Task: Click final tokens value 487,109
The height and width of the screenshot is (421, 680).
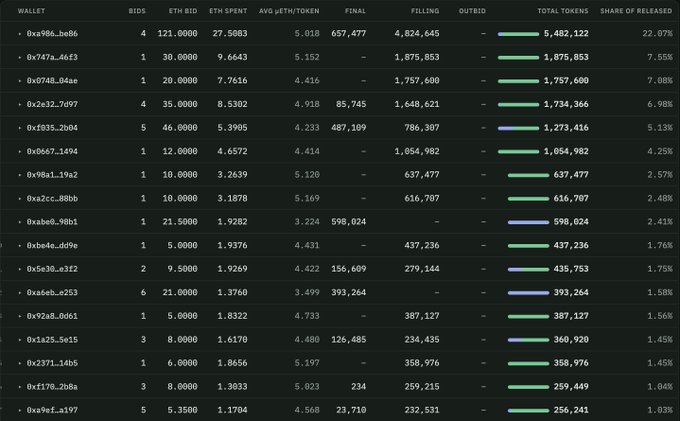Action: [x=349, y=127]
